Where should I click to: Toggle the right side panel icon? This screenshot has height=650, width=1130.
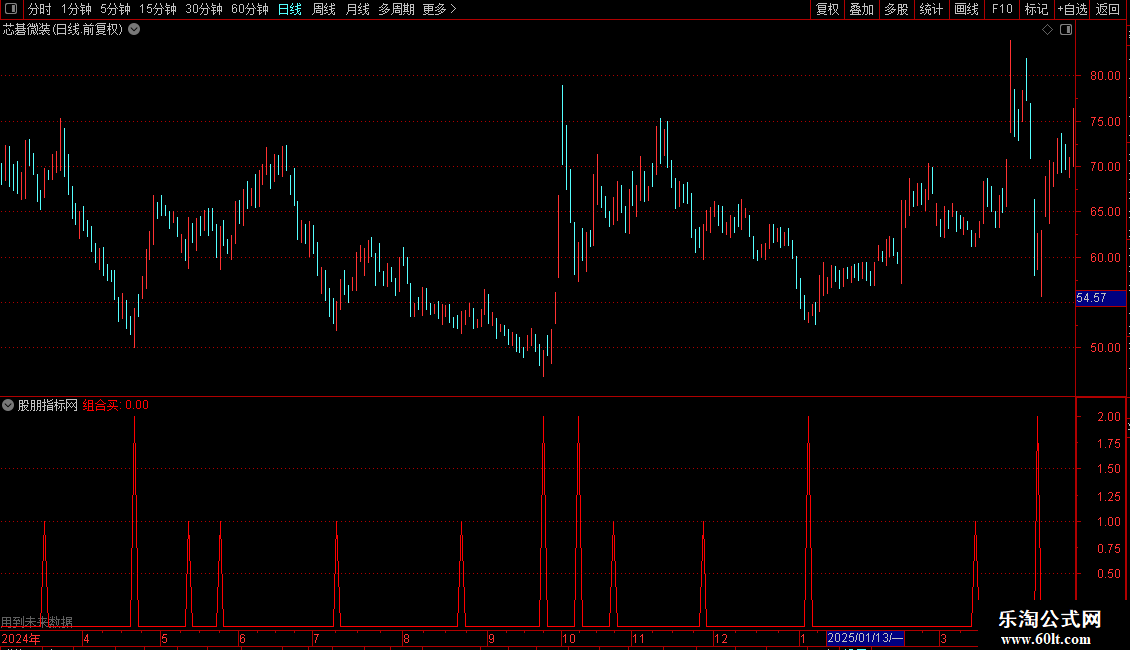1066,30
